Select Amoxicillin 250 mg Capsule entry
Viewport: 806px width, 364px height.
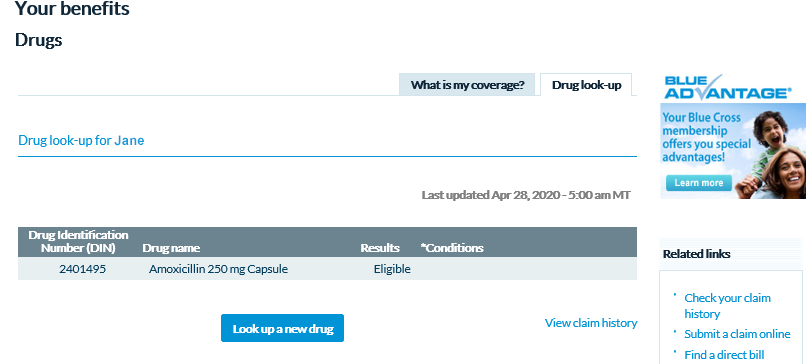pyautogui.click(x=218, y=269)
